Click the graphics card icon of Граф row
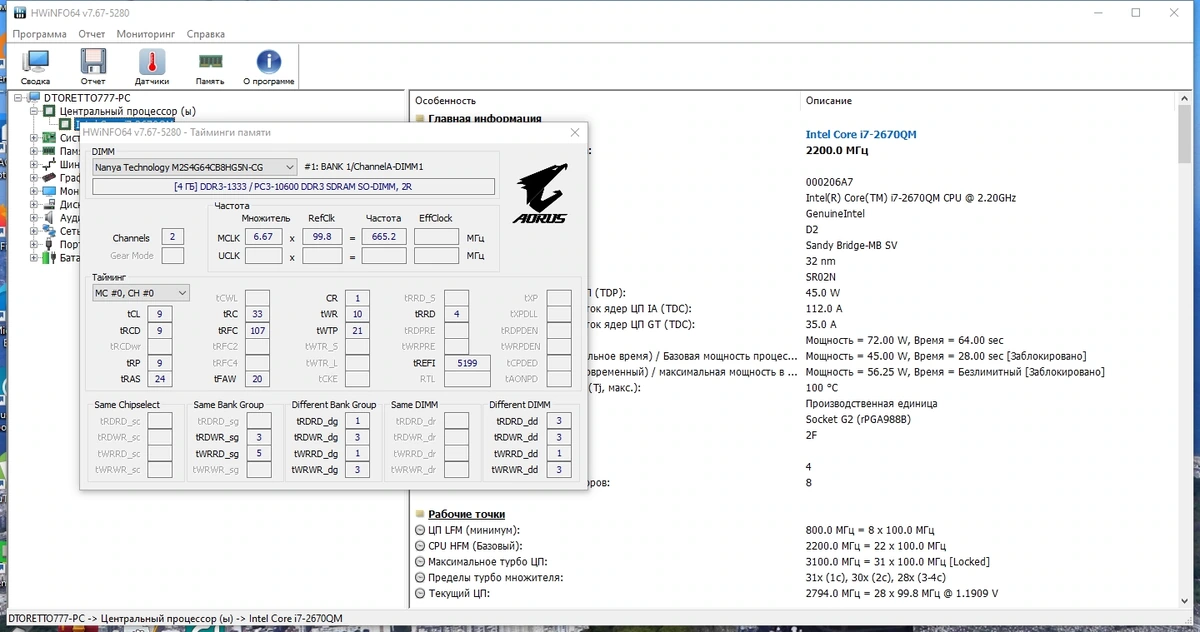Viewport: 1200px width, 632px height. tap(51, 177)
